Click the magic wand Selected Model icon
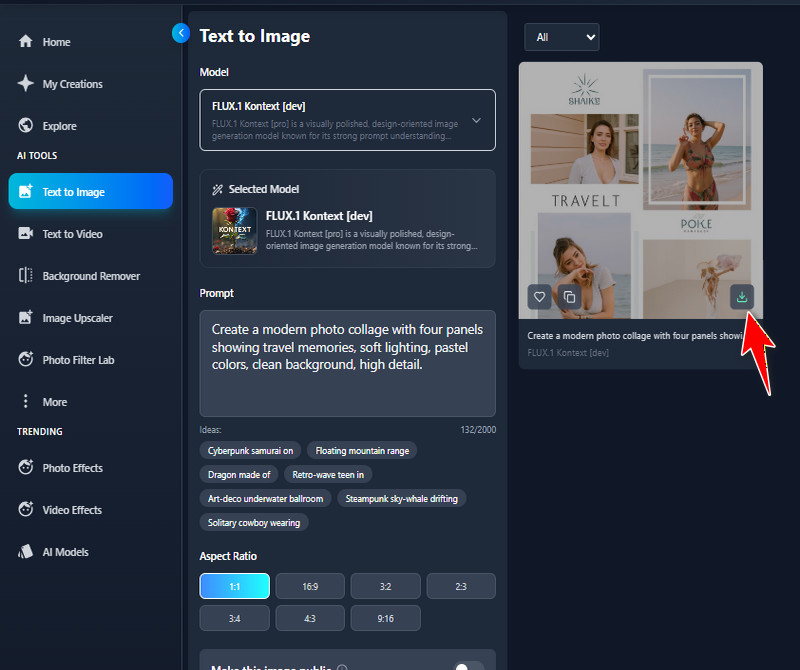Screen dimensions: 800x670 click(x=217, y=189)
